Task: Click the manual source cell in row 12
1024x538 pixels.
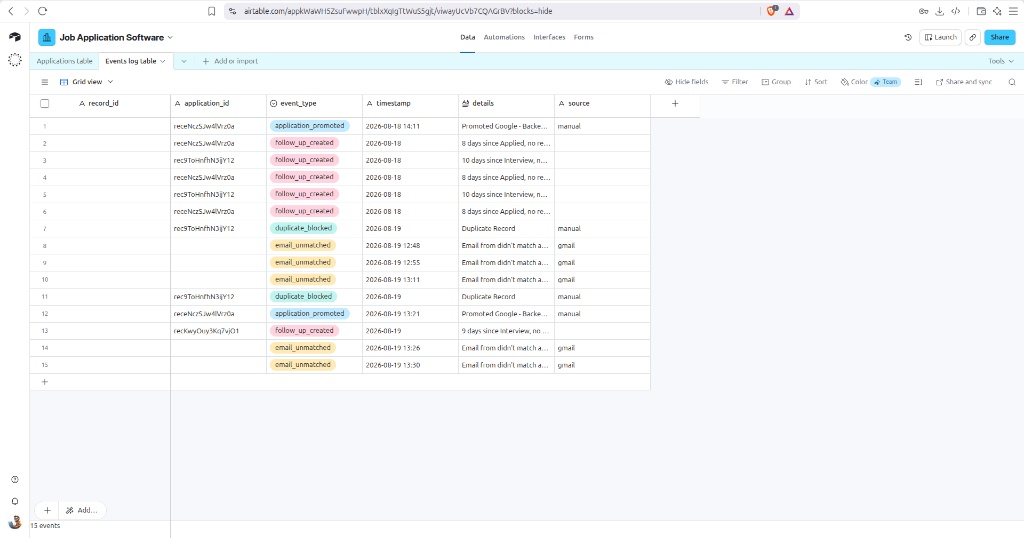Action: 602,314
